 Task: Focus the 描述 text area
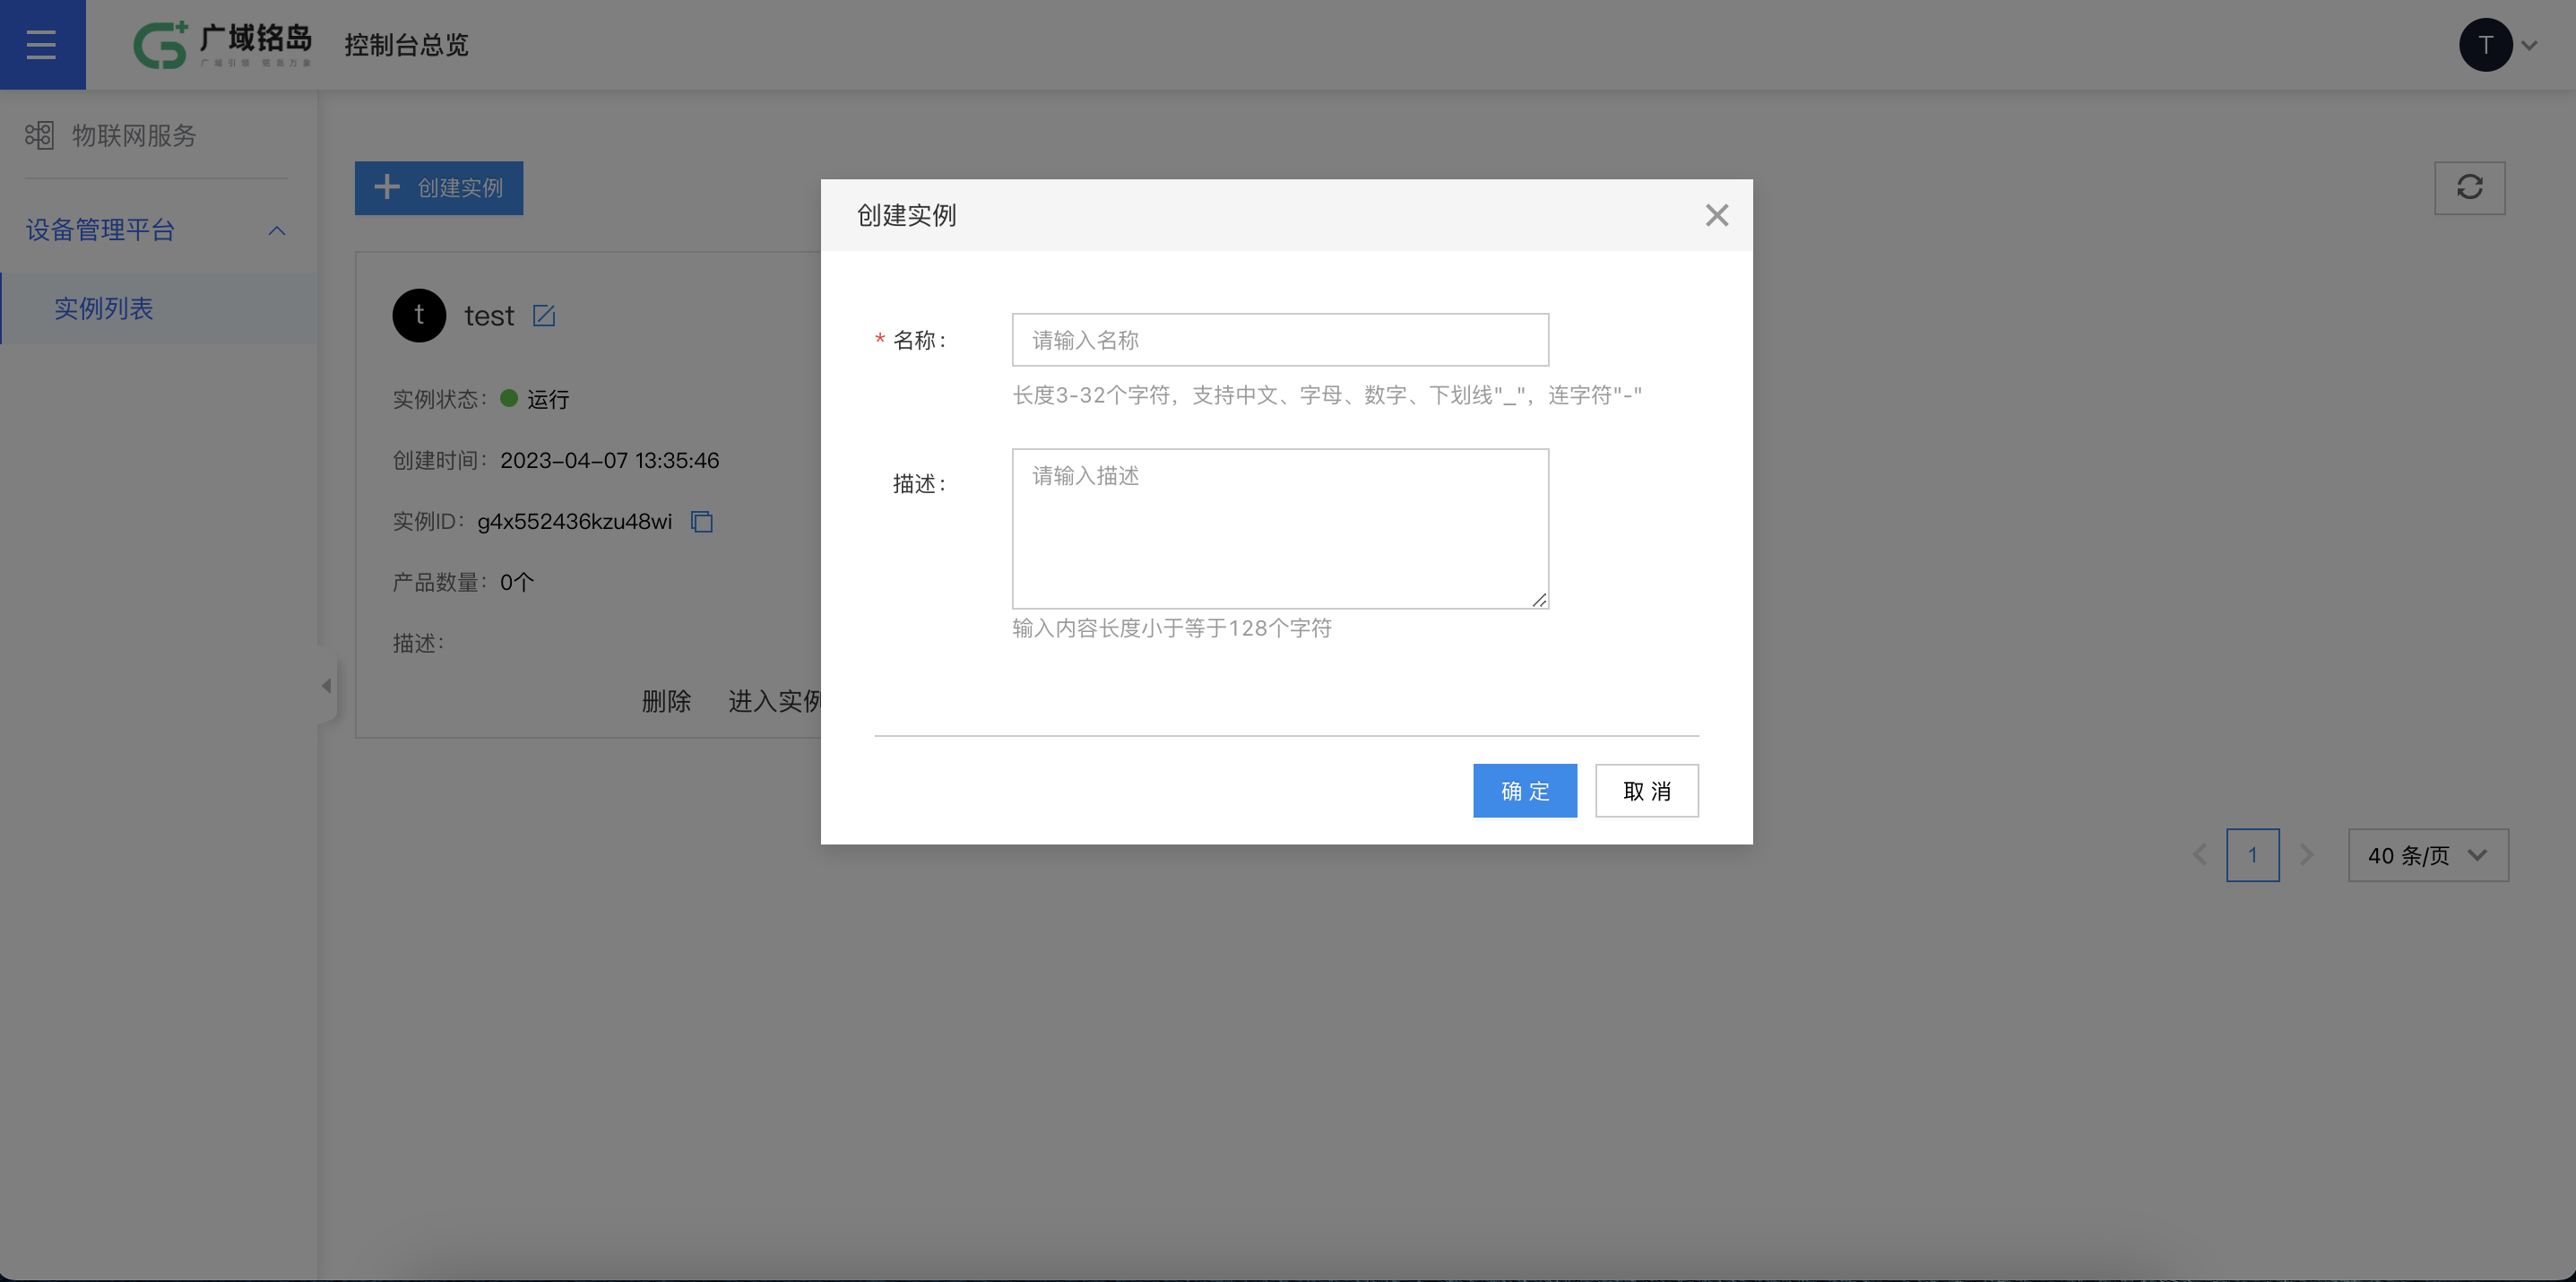tap(1280, 528)
